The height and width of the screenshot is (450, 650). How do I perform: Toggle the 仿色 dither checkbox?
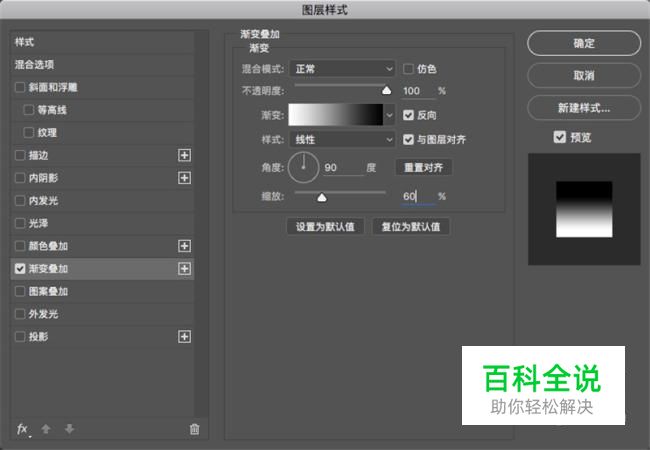(x=408, y=69)
